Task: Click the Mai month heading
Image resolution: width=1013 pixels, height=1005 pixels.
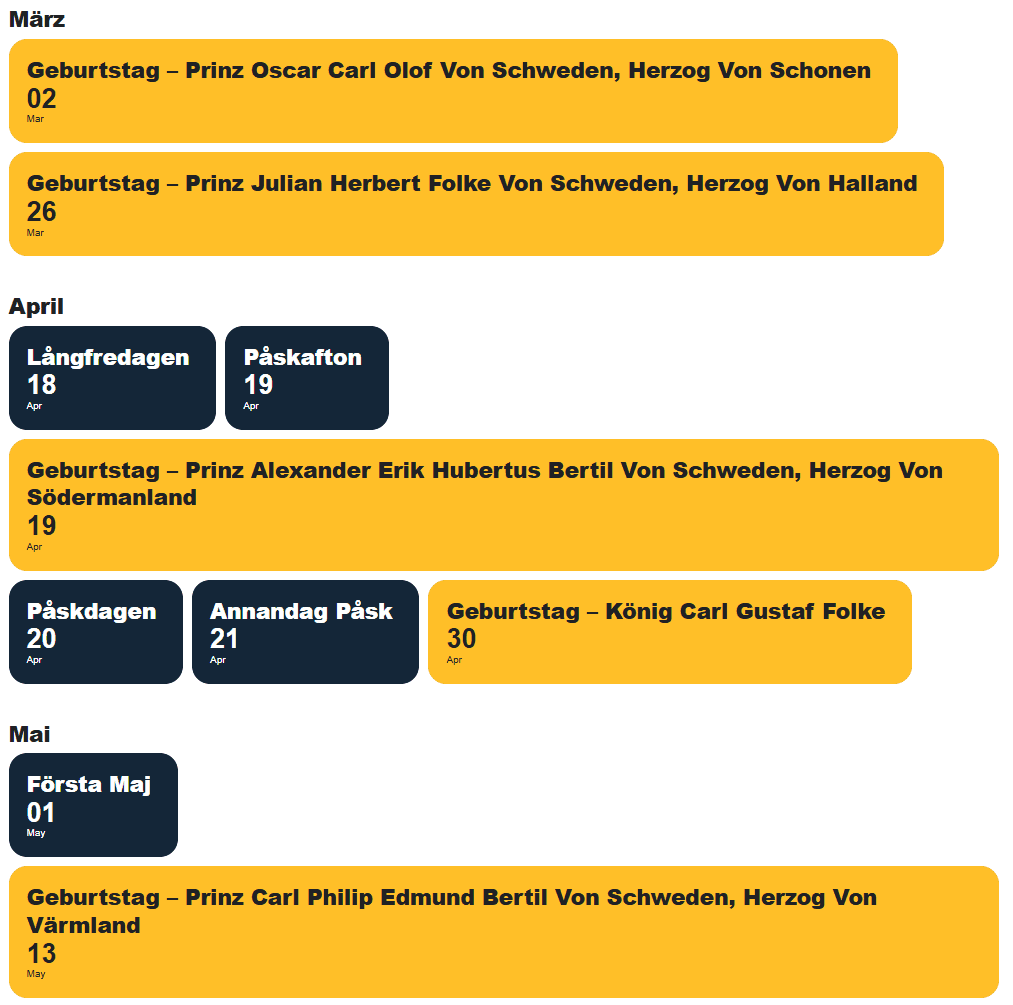Action: pyautogui.click(x=29, y=735)
